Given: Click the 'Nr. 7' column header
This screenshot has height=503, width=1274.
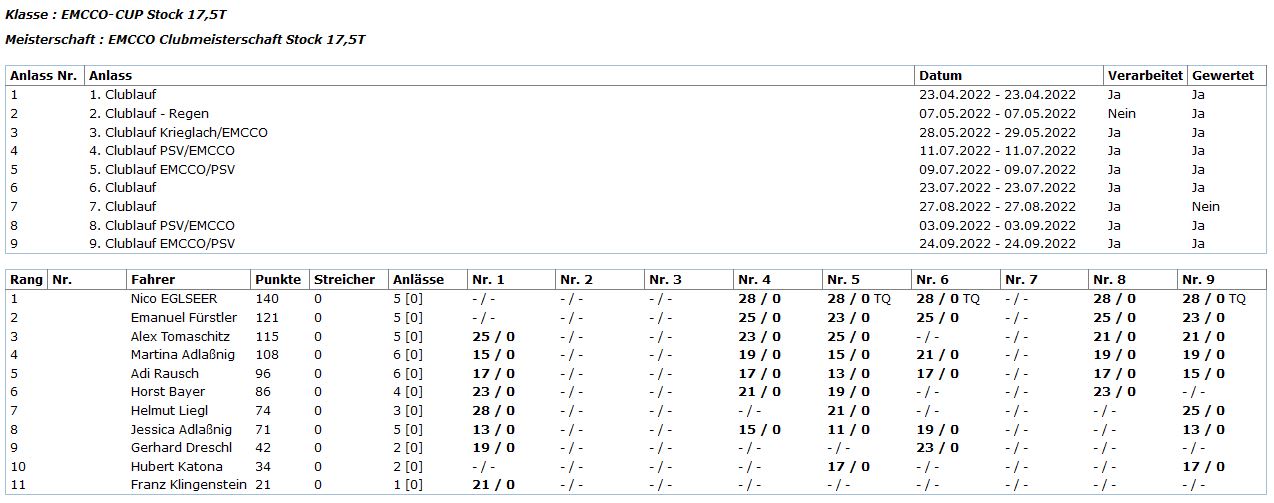Looking at the screenshot, I should (1021, 279).
